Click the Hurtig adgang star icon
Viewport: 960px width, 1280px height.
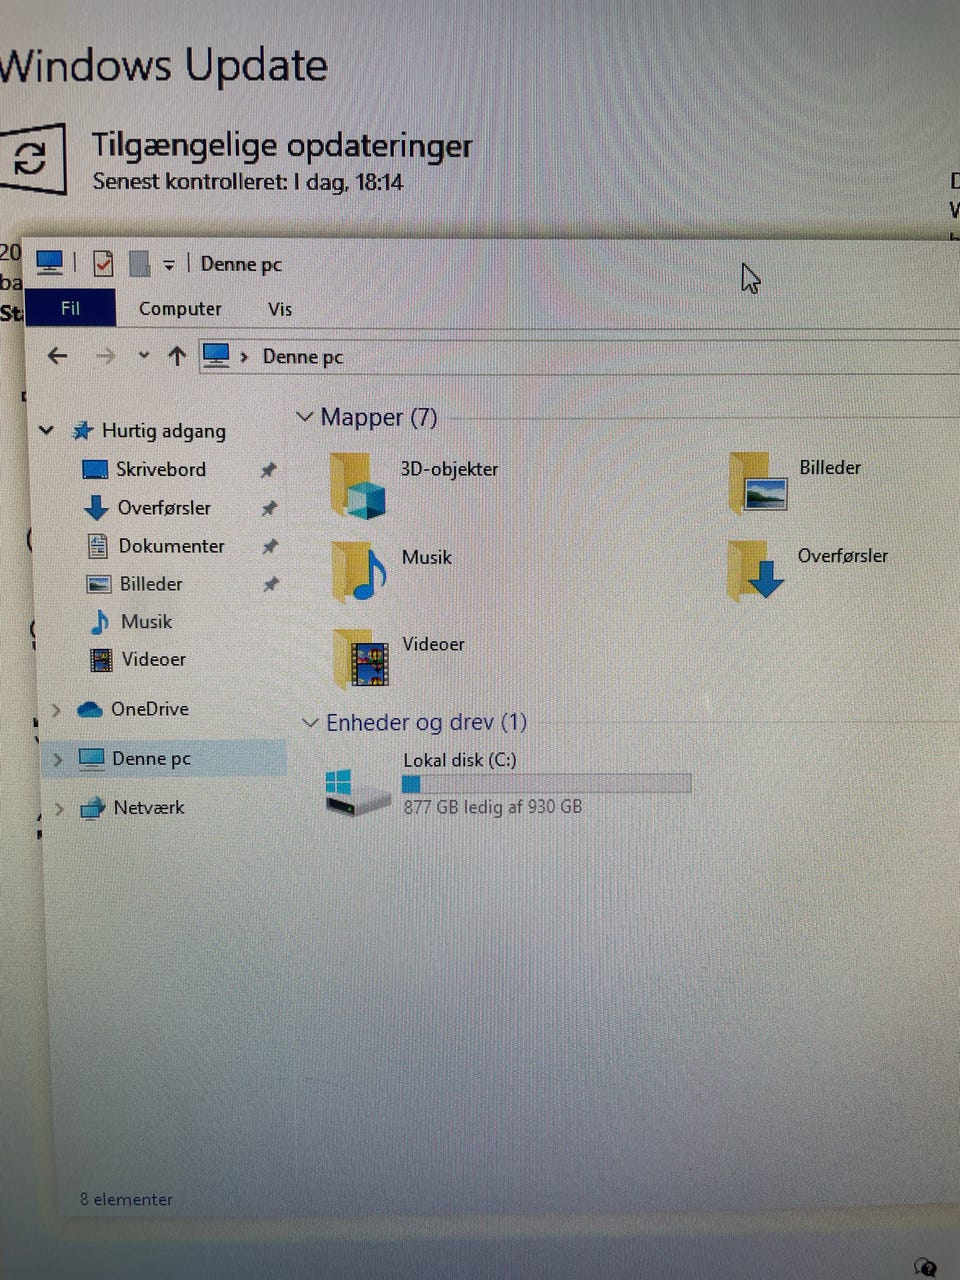point(82,431)
